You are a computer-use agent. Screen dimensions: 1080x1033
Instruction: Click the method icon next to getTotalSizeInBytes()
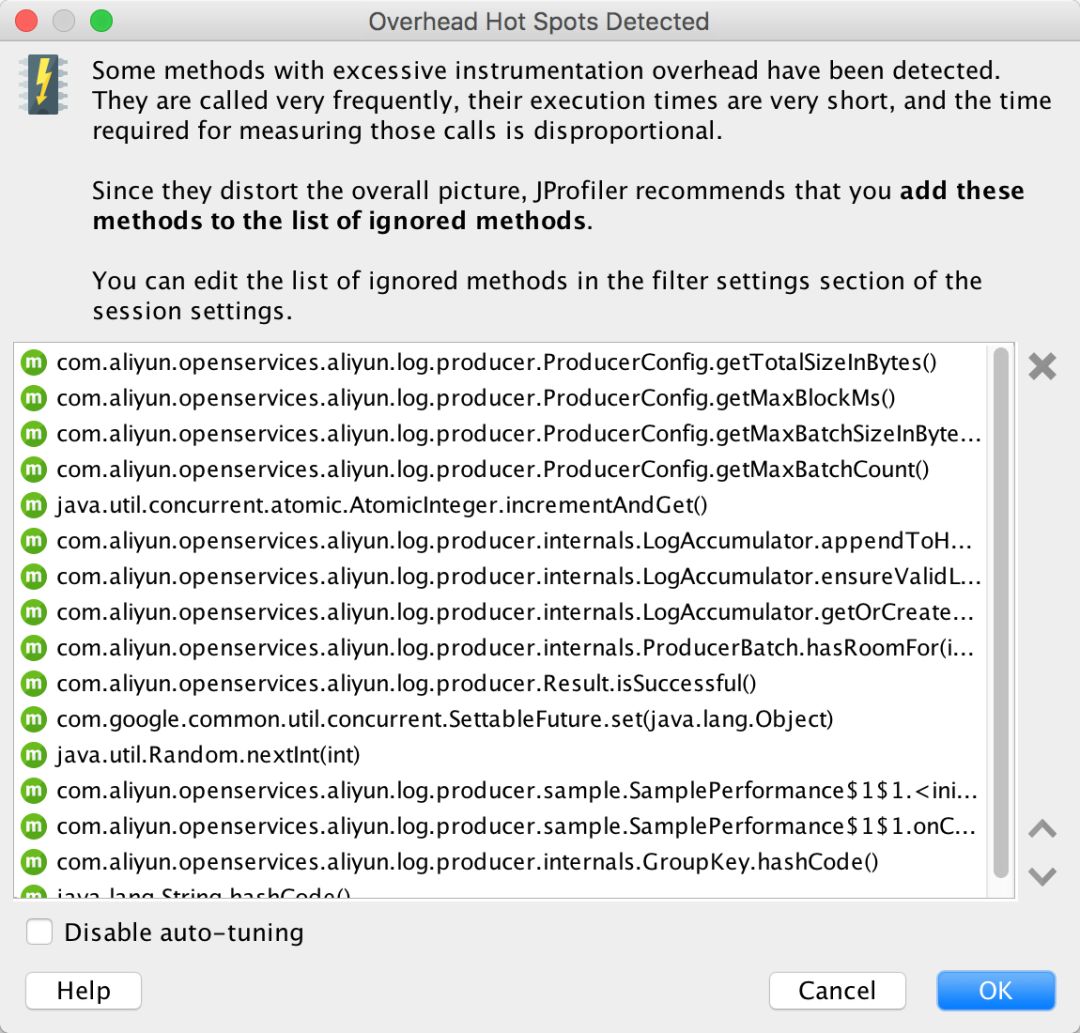click(35, 362)
